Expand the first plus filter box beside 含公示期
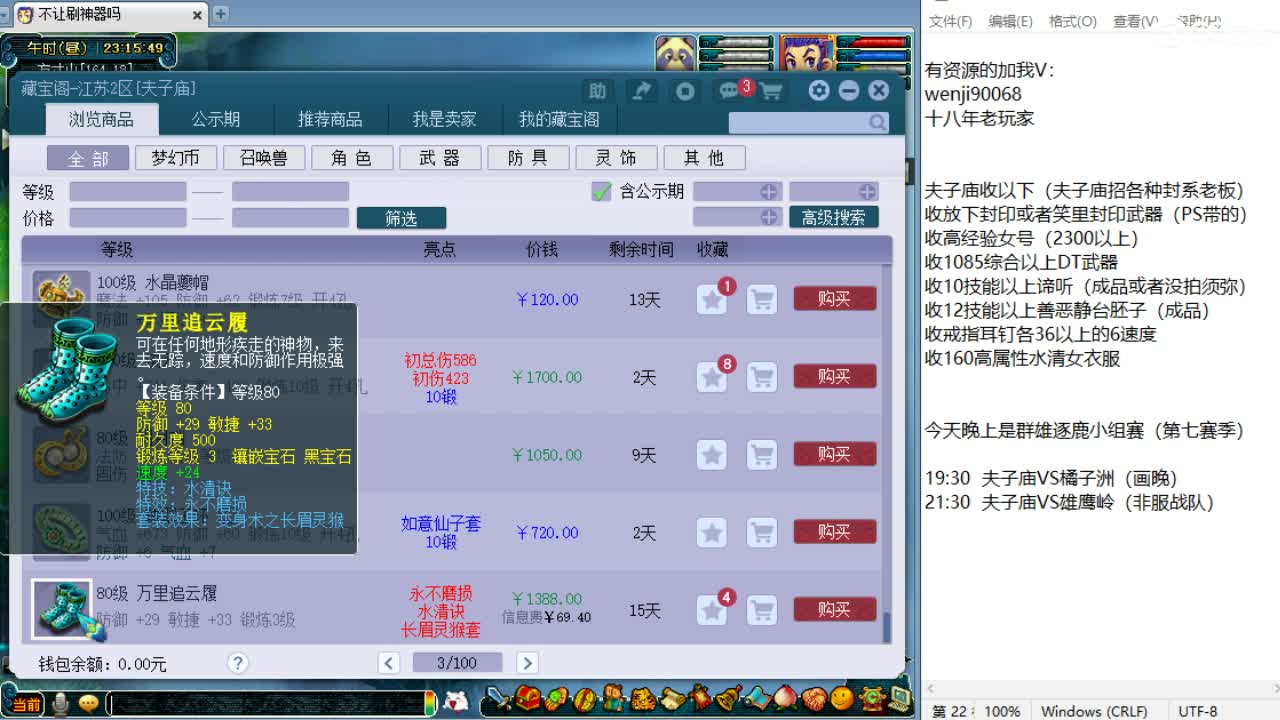The height and width of the screenshot is (720, 1280). [738, 191]
